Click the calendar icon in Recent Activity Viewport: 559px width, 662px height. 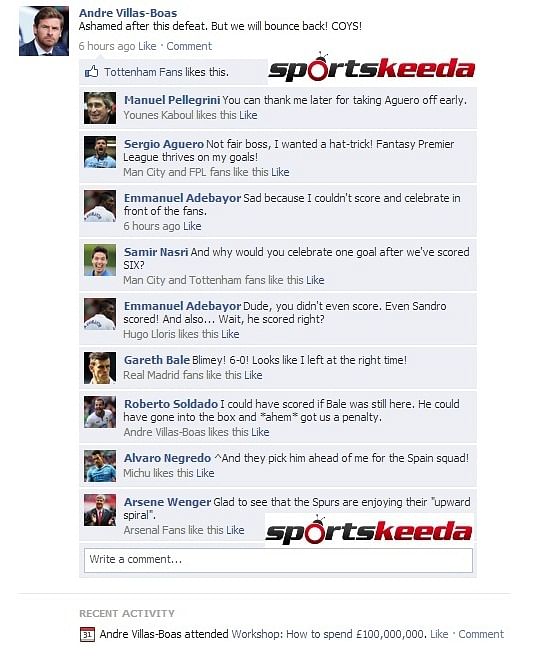87,634
